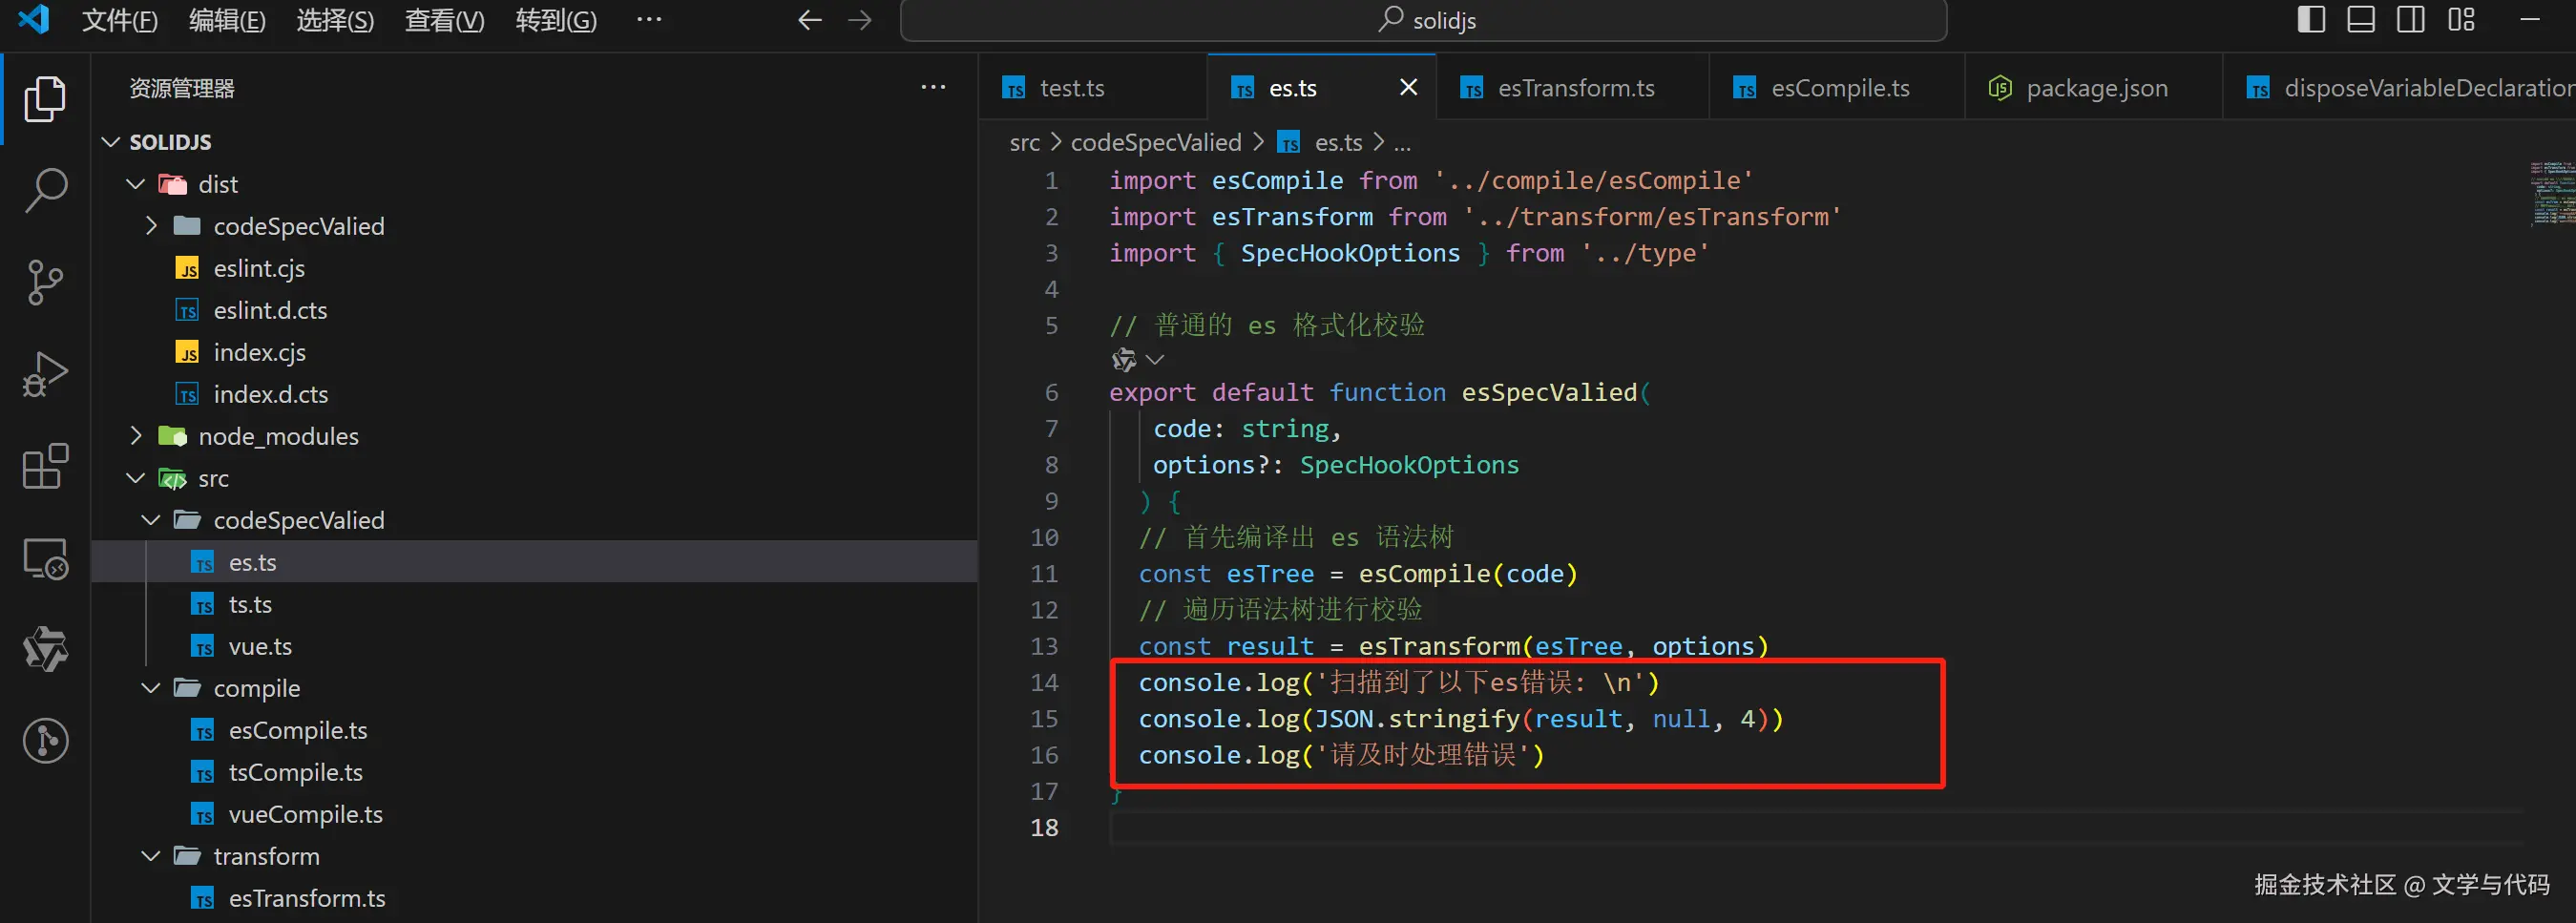The width and height of the screenshot is (2576, 923).
Task: Open ts.ts in the explorer tree
Action: tap(250, 605)
